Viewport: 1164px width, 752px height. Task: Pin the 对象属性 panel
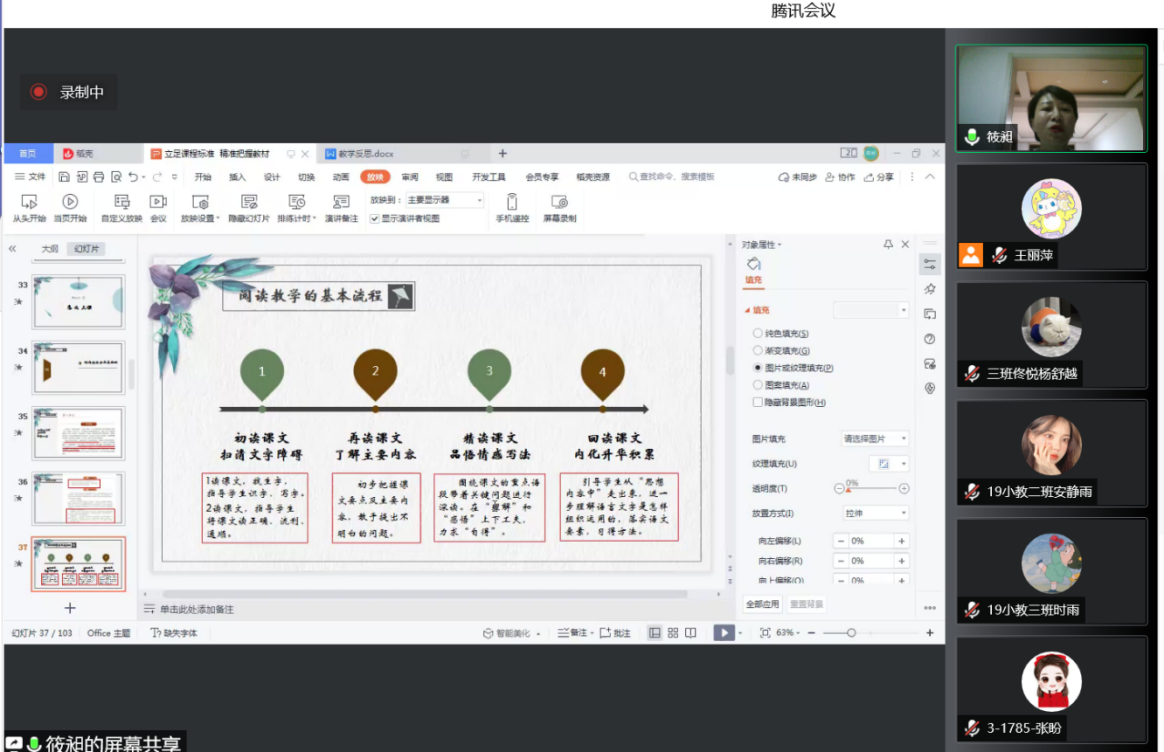pos(888,244)
